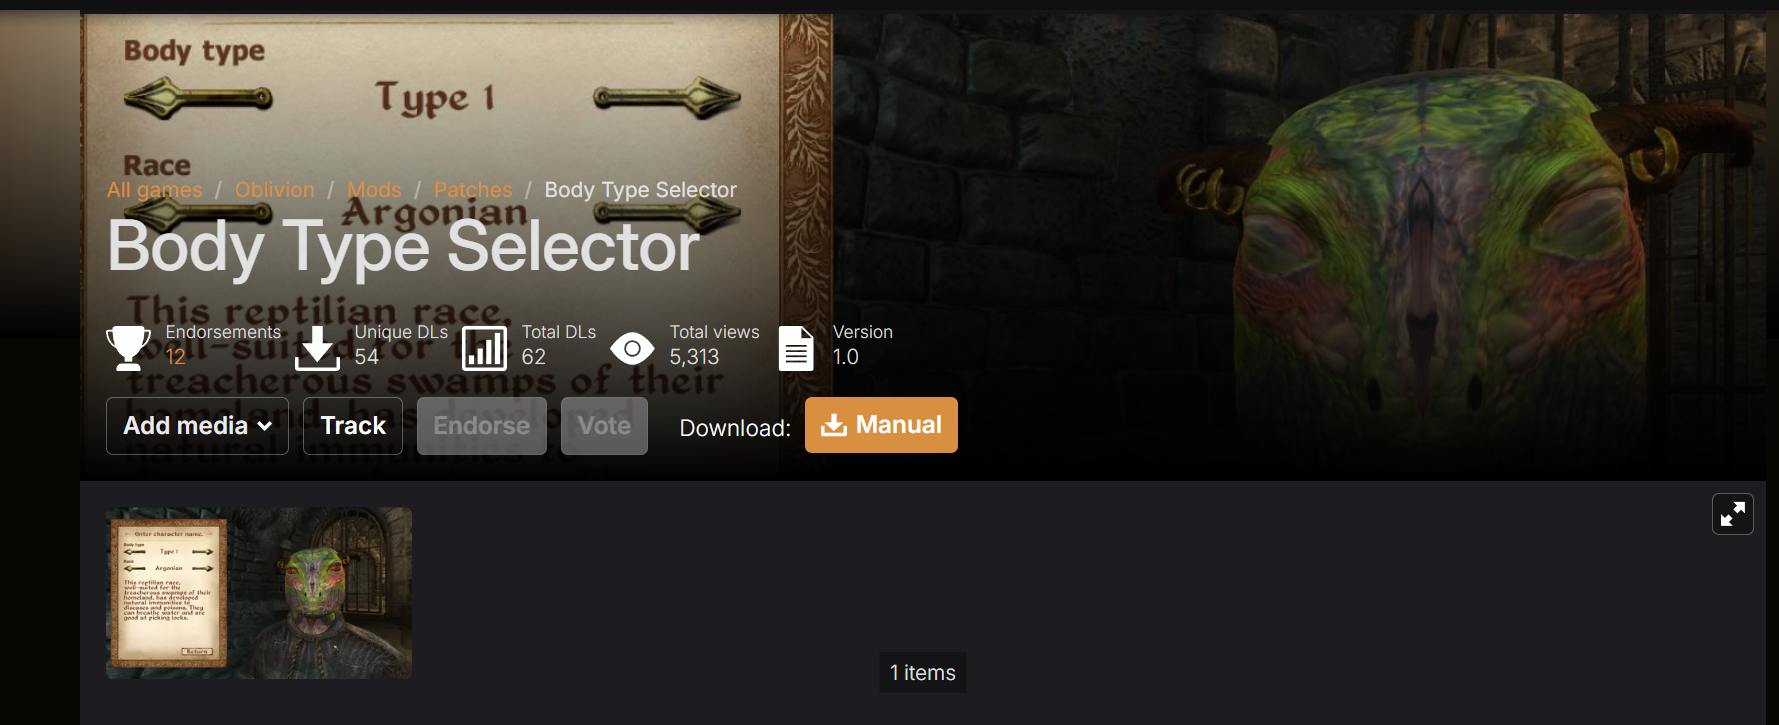Expand gallery with the fullscreen arrows icon

(1733, 514)
